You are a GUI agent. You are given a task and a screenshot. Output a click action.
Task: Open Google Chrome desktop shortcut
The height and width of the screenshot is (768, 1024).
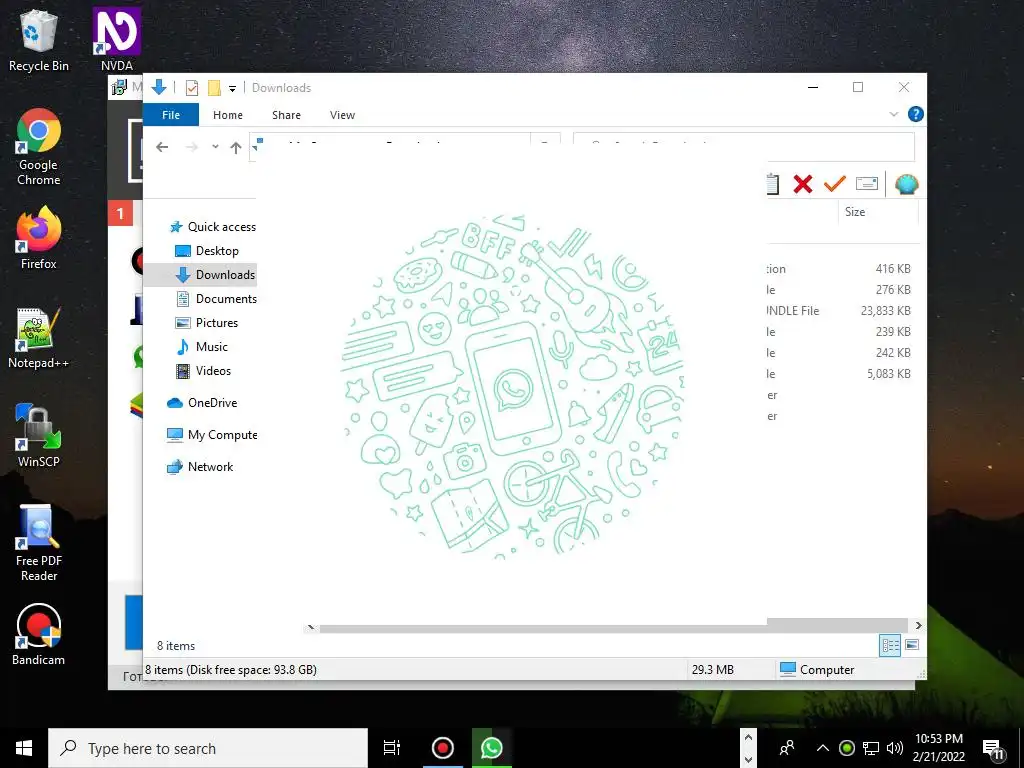click(x=39, y=148)
